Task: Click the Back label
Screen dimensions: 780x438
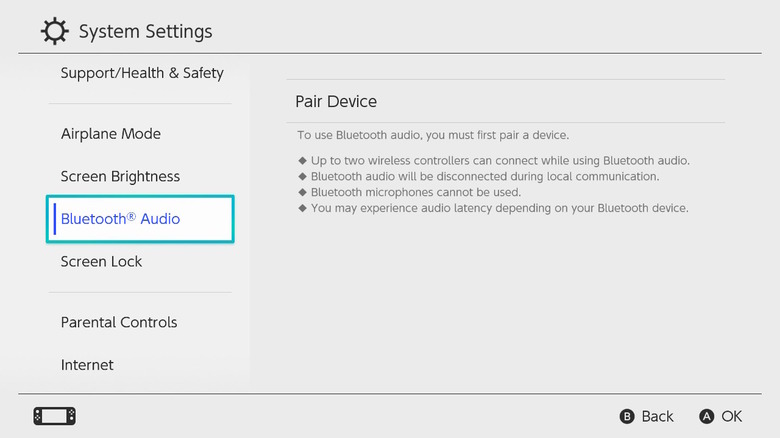Action: (x=657, y=416)
